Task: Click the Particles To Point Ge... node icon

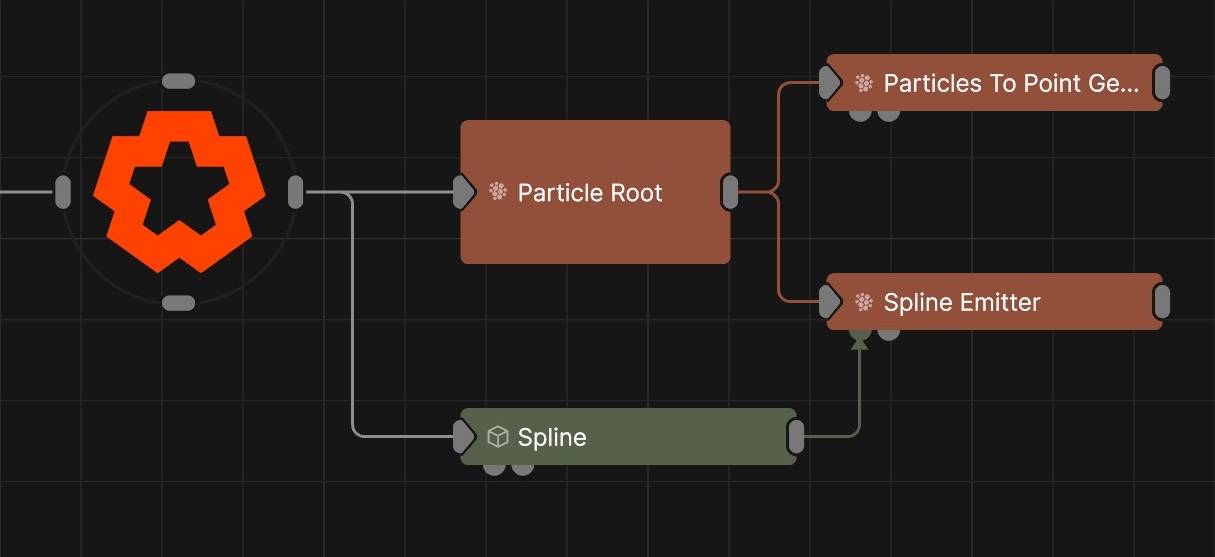Action: [x=864, y=83]
